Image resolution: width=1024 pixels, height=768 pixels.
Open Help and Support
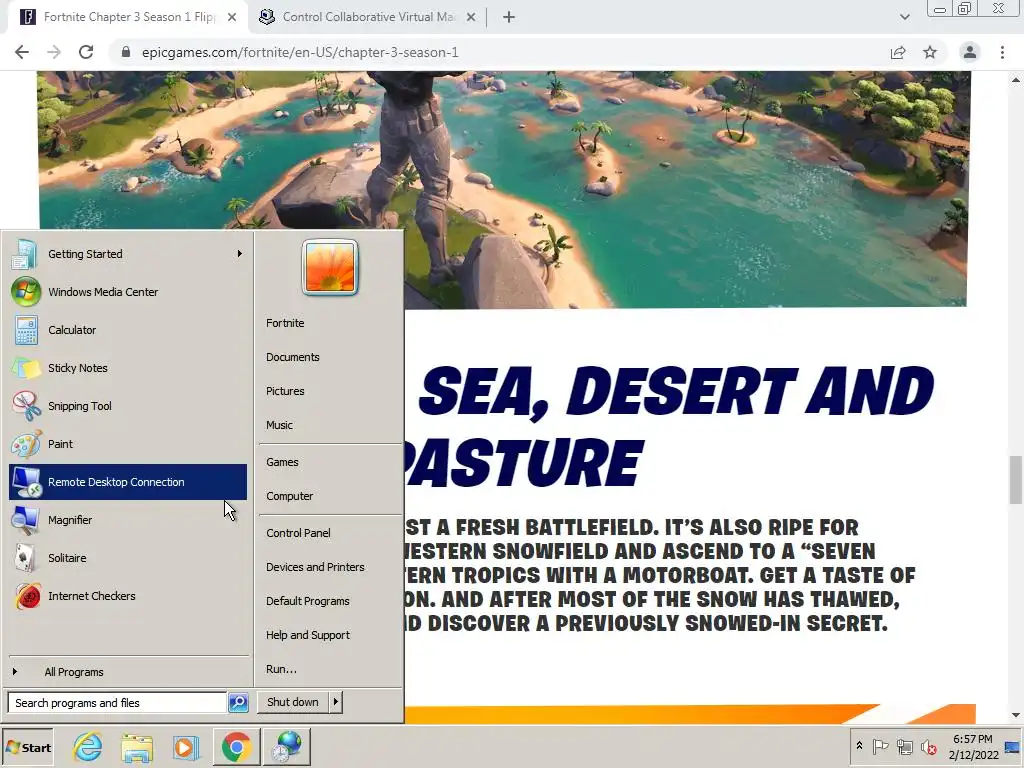click(x=308, y=635)
